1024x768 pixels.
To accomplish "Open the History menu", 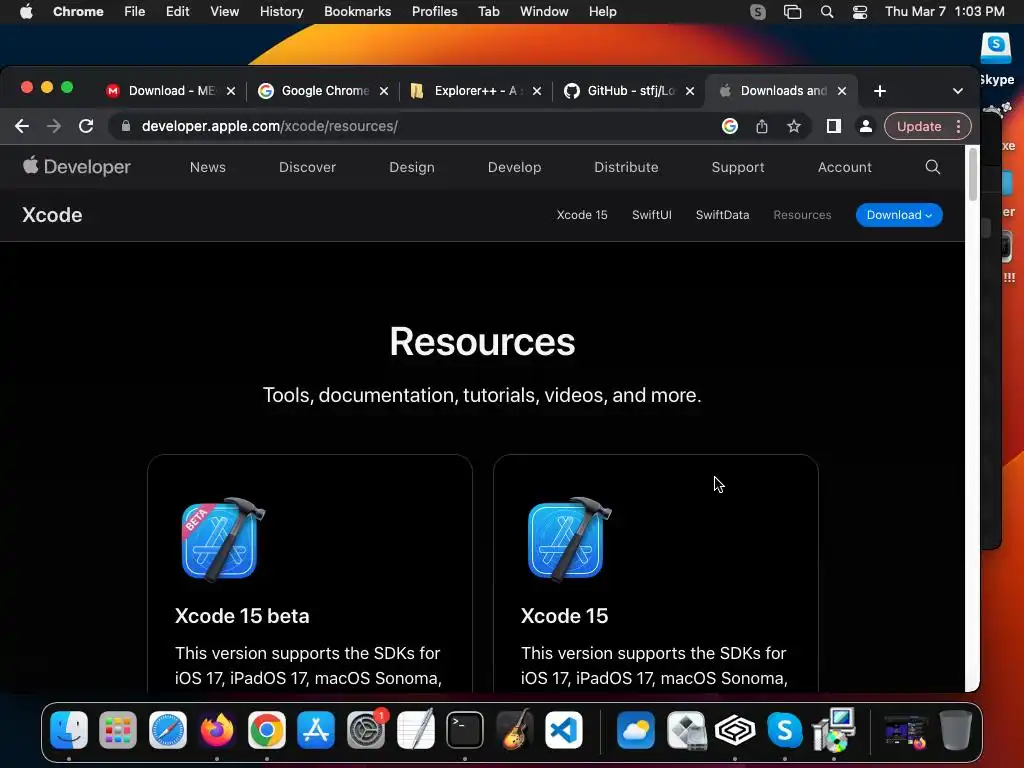I will [281, 12].
